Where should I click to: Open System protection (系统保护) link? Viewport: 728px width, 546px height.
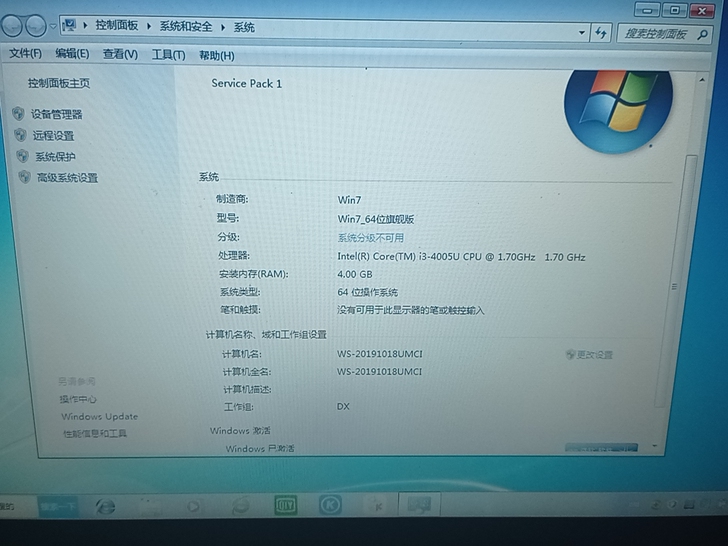pos(55,157)
